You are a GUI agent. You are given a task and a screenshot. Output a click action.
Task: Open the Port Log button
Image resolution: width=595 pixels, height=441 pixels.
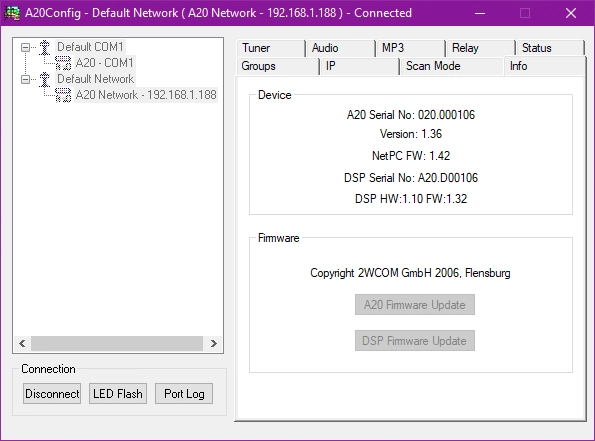click(184, 394)
